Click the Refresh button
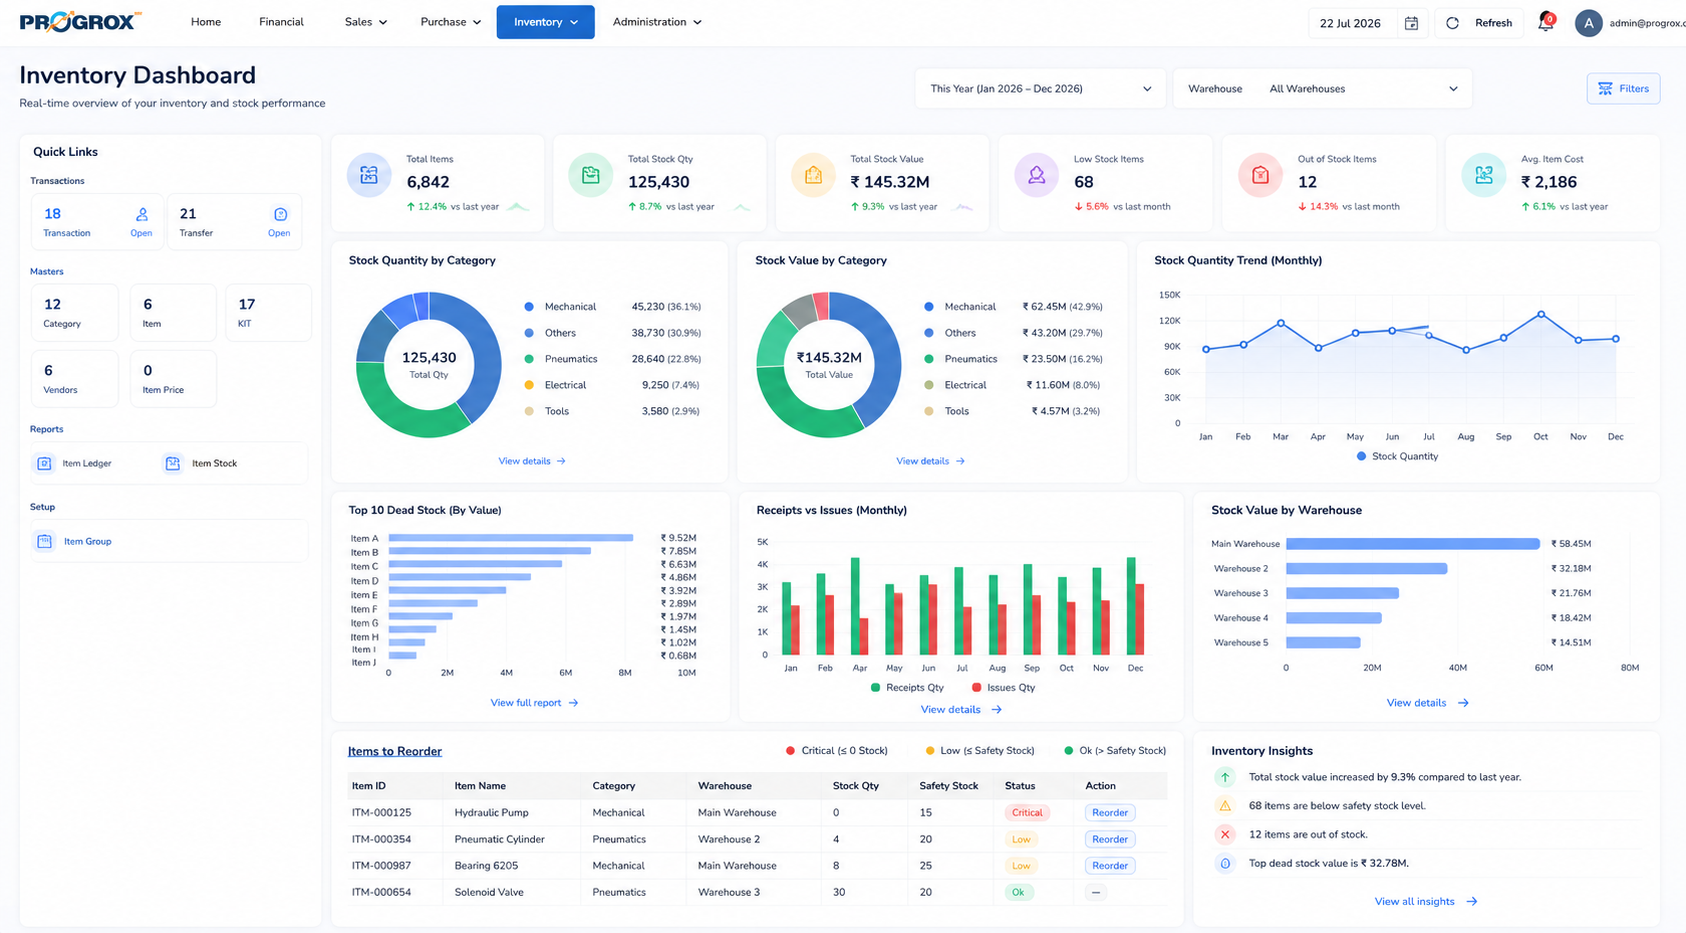 (1479, 23)
